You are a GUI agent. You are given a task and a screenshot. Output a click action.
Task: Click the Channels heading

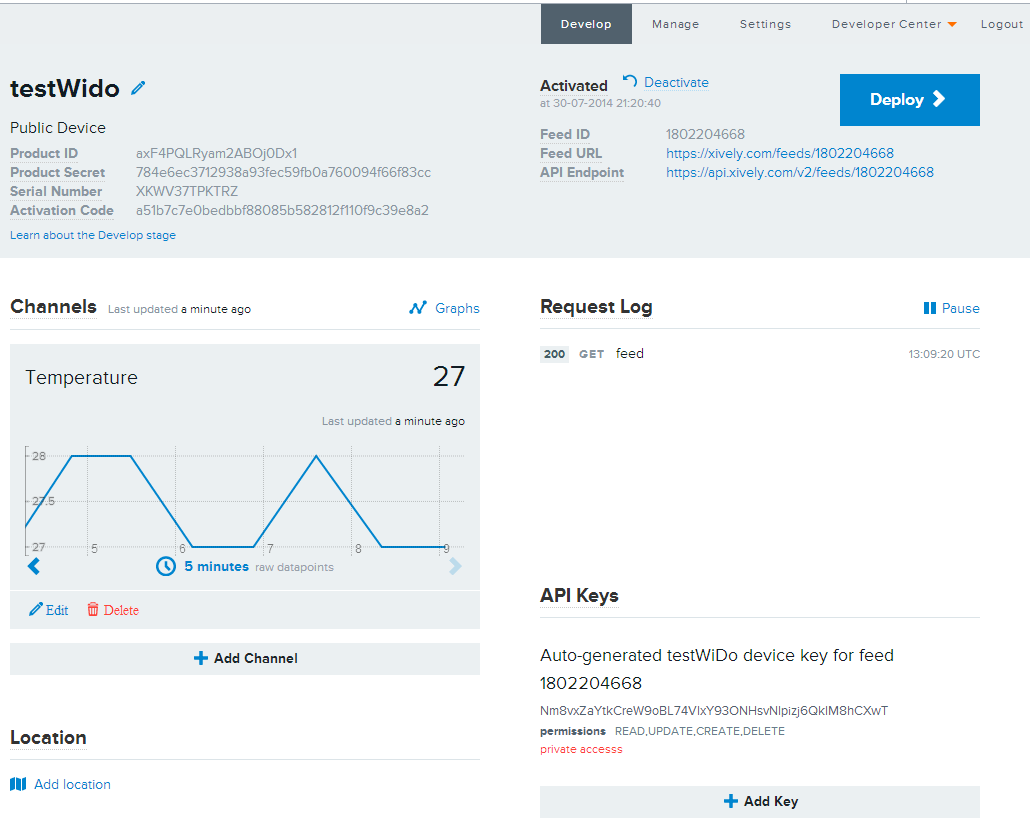pyautogui.click(x=53, y=307)
